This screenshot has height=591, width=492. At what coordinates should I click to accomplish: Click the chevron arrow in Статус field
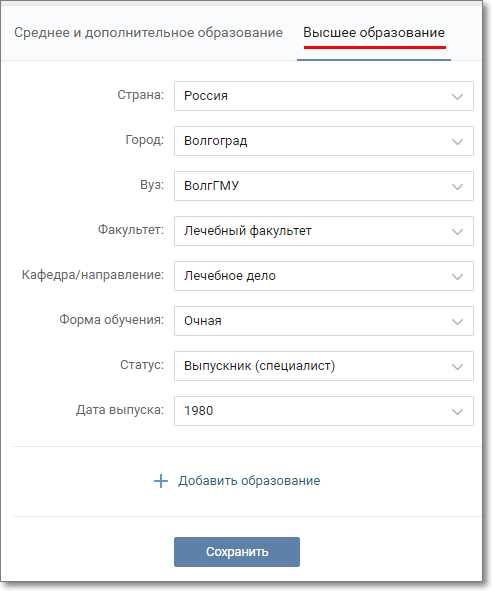point(457,366)
